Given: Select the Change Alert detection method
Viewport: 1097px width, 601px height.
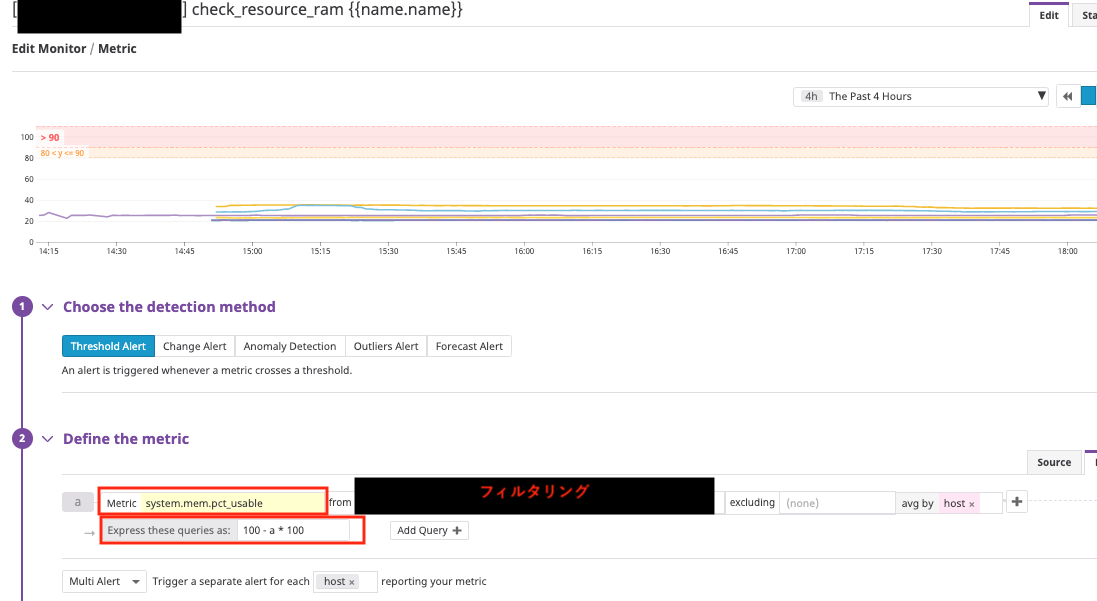Looking at the screenshot, I should coord(194,346).
